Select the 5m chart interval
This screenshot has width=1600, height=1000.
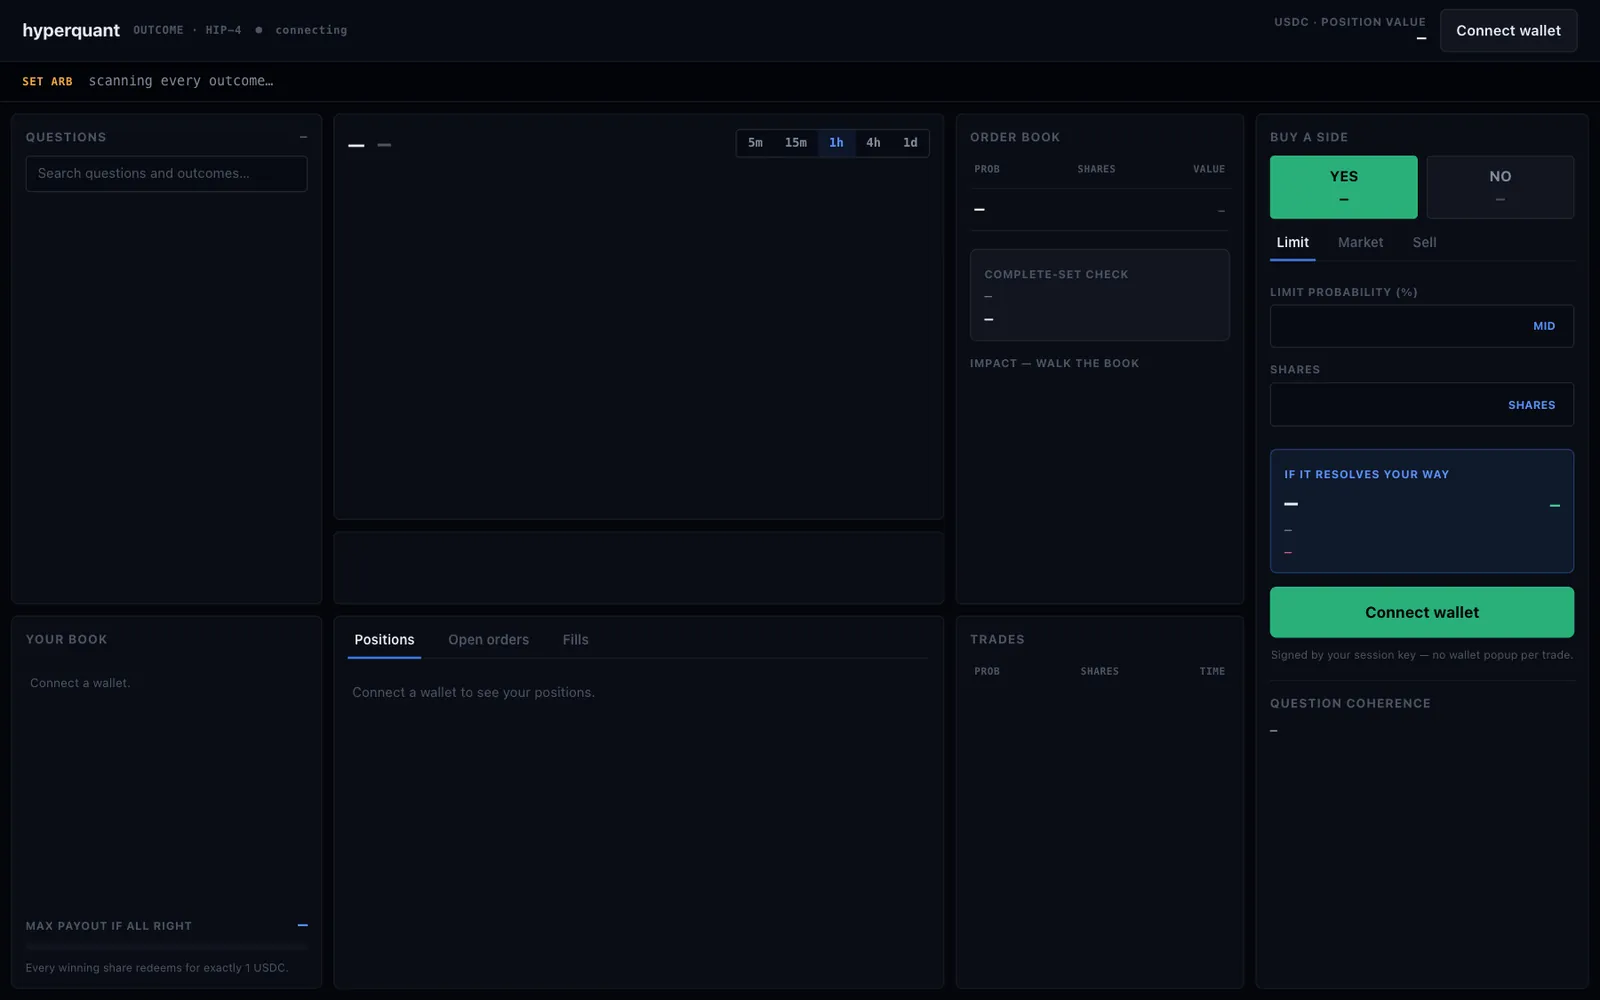click(x=755, y=143)
